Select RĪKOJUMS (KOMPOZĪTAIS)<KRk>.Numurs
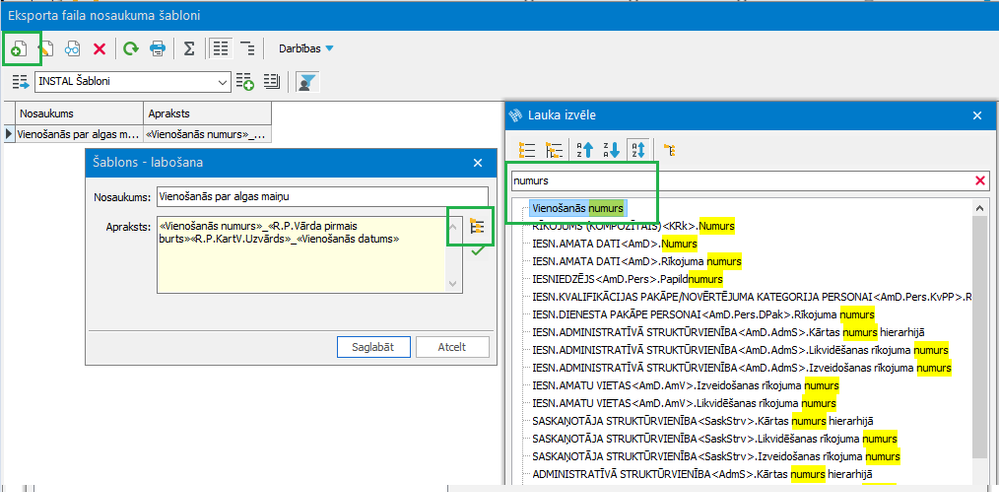 [634, 226]
